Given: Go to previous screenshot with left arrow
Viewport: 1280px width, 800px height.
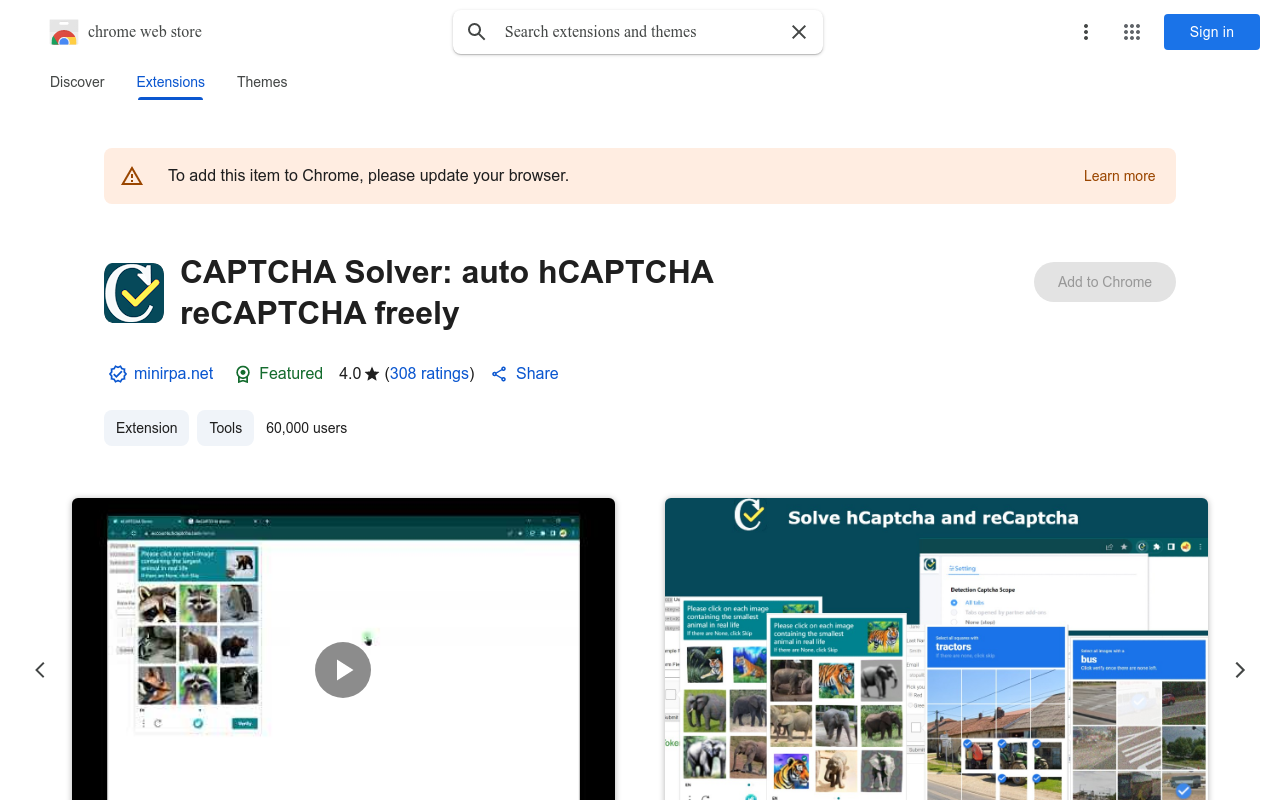Looking at the screenshot, I should (40, 670).
